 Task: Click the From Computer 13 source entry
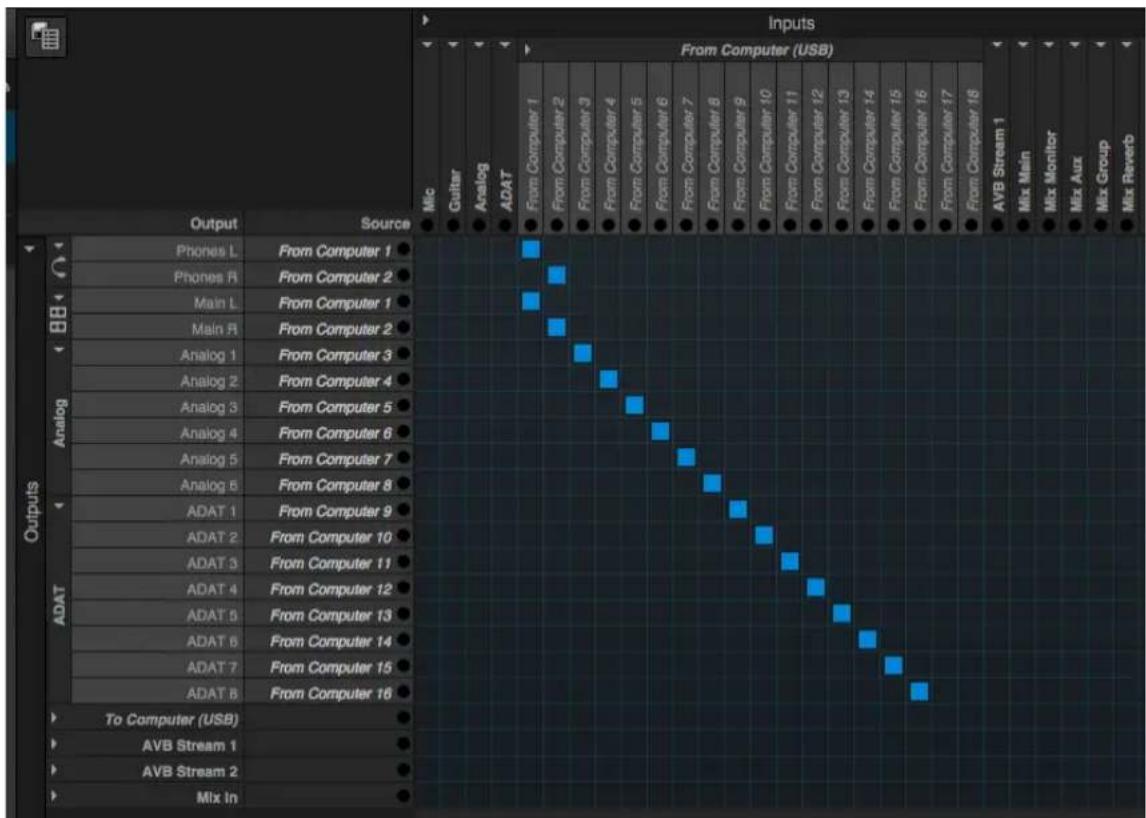pyautogui.click(x=331, y=615)
